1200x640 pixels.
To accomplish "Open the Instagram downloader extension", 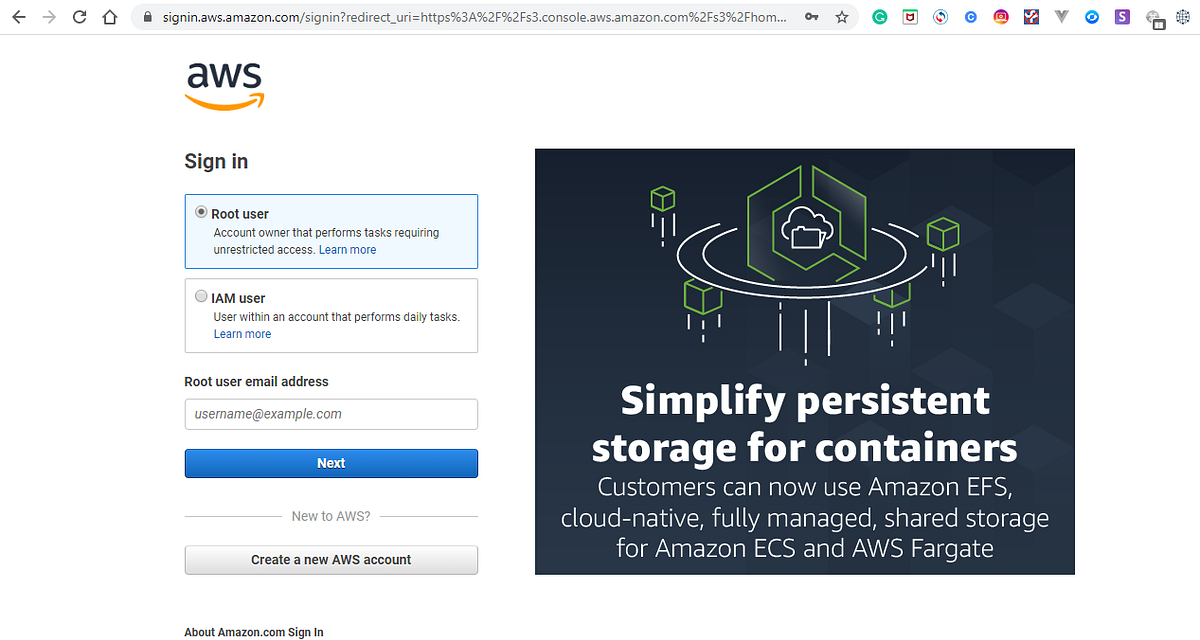I will tap(1000, 17).
